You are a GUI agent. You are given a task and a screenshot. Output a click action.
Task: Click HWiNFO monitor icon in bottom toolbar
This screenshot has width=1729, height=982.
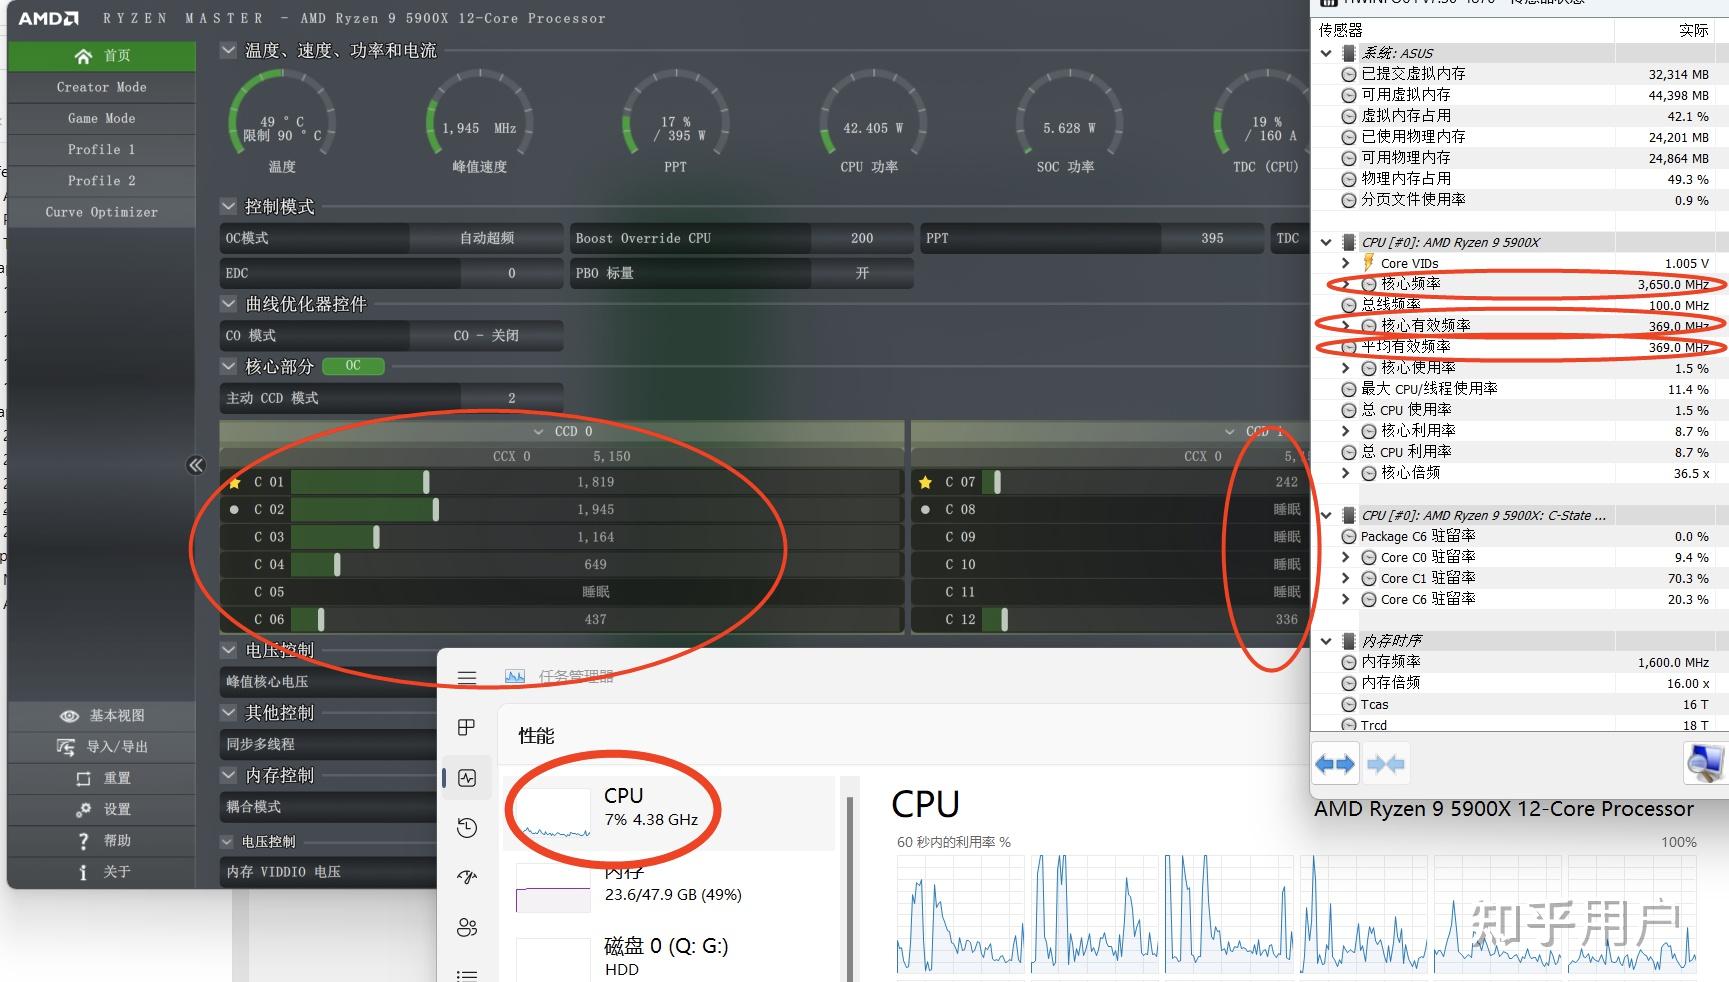coord(1704,765)
